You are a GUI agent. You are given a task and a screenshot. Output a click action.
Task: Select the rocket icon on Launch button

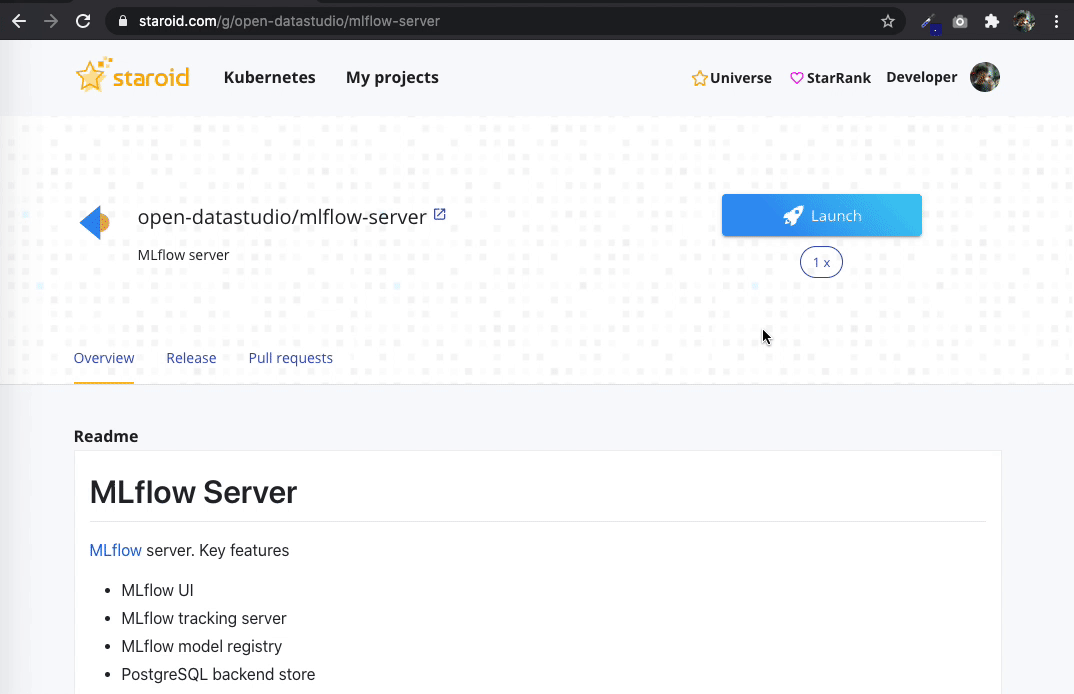click(x=792, y=215)
